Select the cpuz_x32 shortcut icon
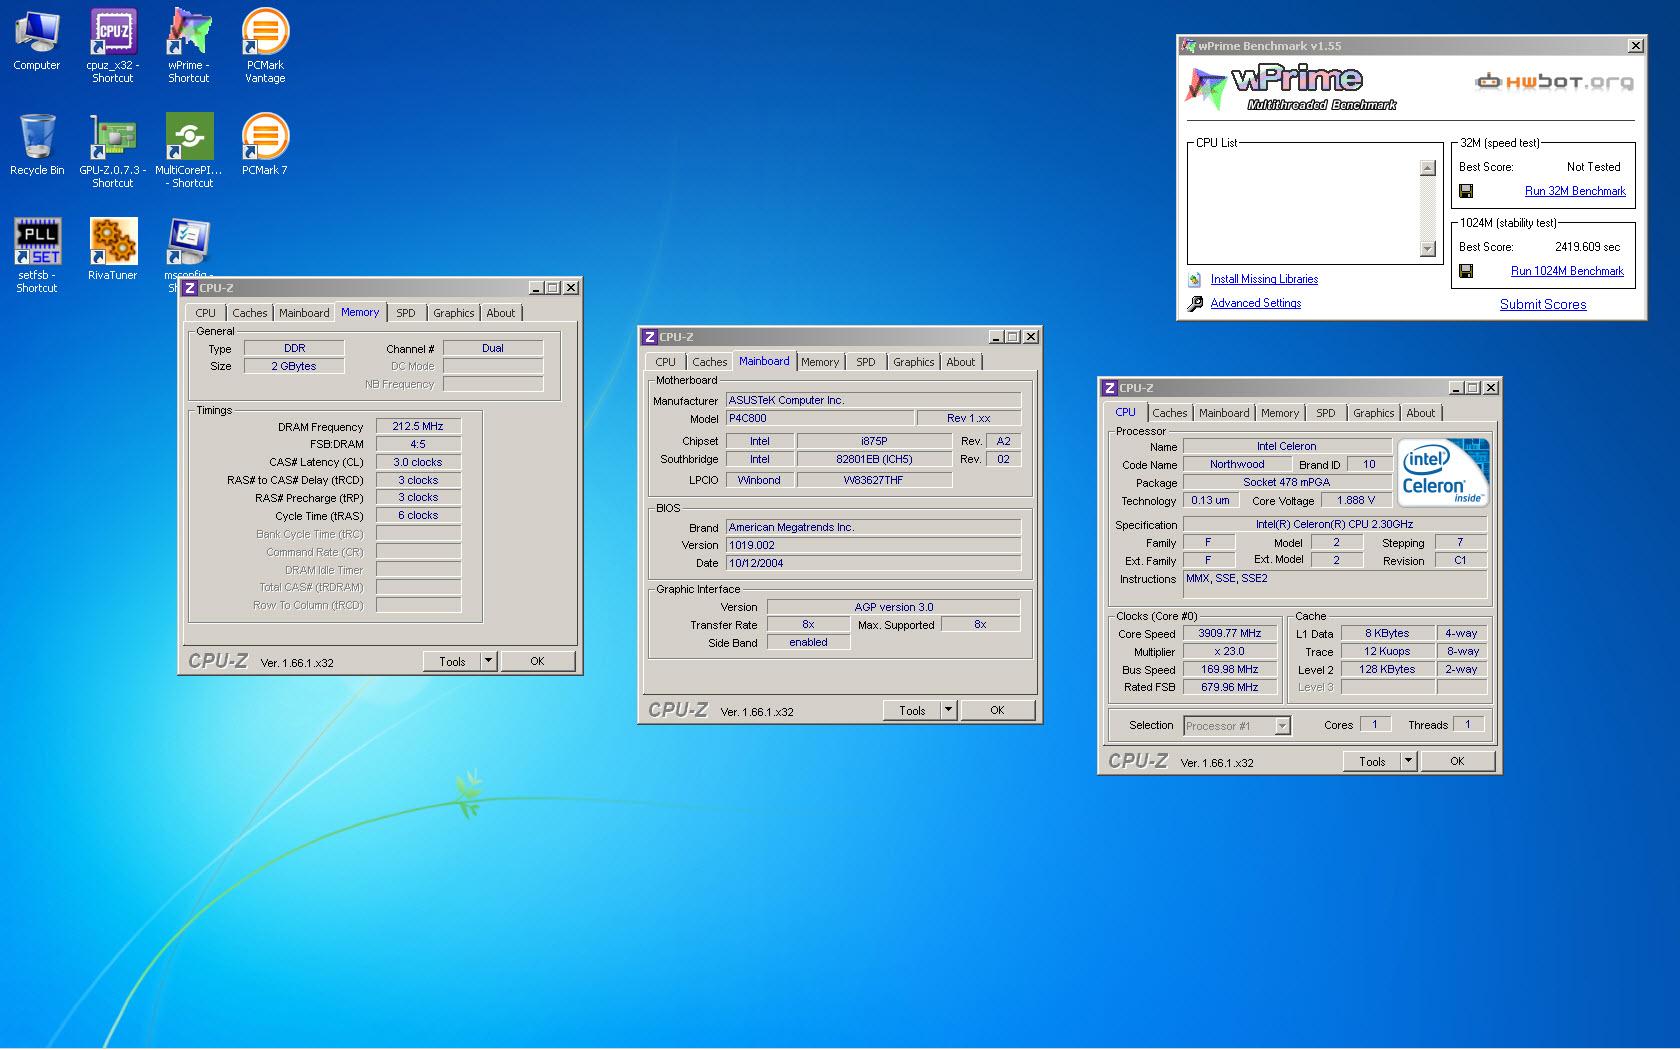The image size is (1680, 1050). (113, 45)
